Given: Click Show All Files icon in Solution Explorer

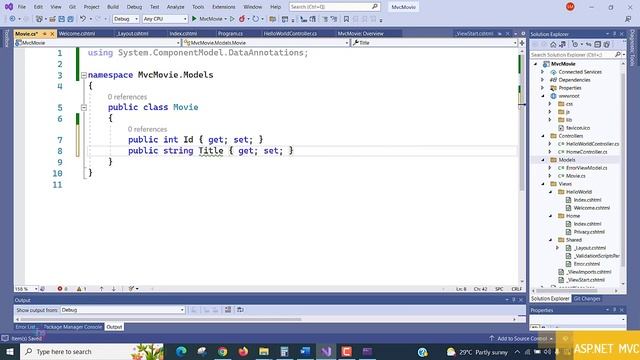Looking at the screenshot, I should tap(607, 44).
